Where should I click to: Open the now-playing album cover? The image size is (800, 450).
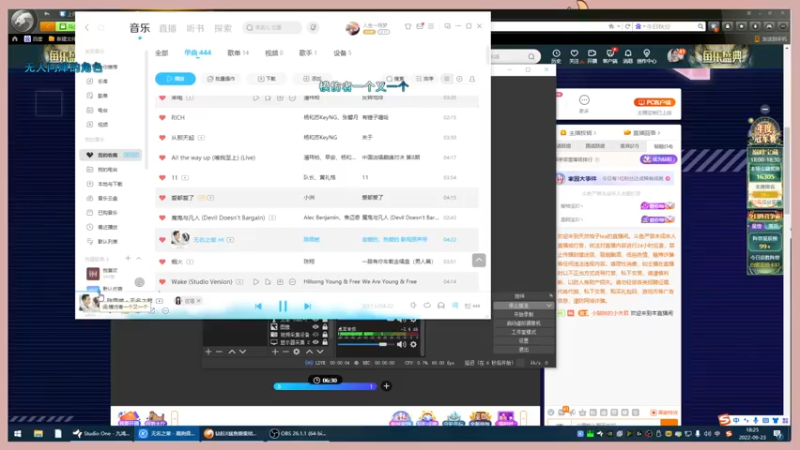pyautogui.click(x=90, y=302)
